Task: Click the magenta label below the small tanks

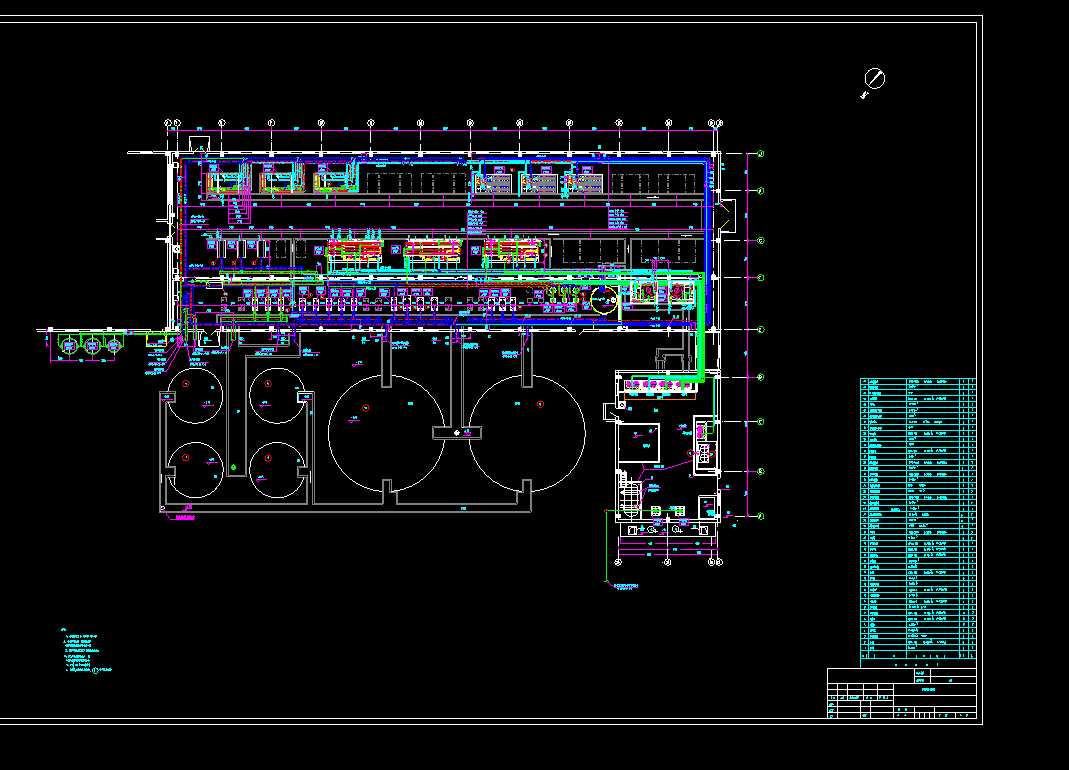Action: [185, 518]
